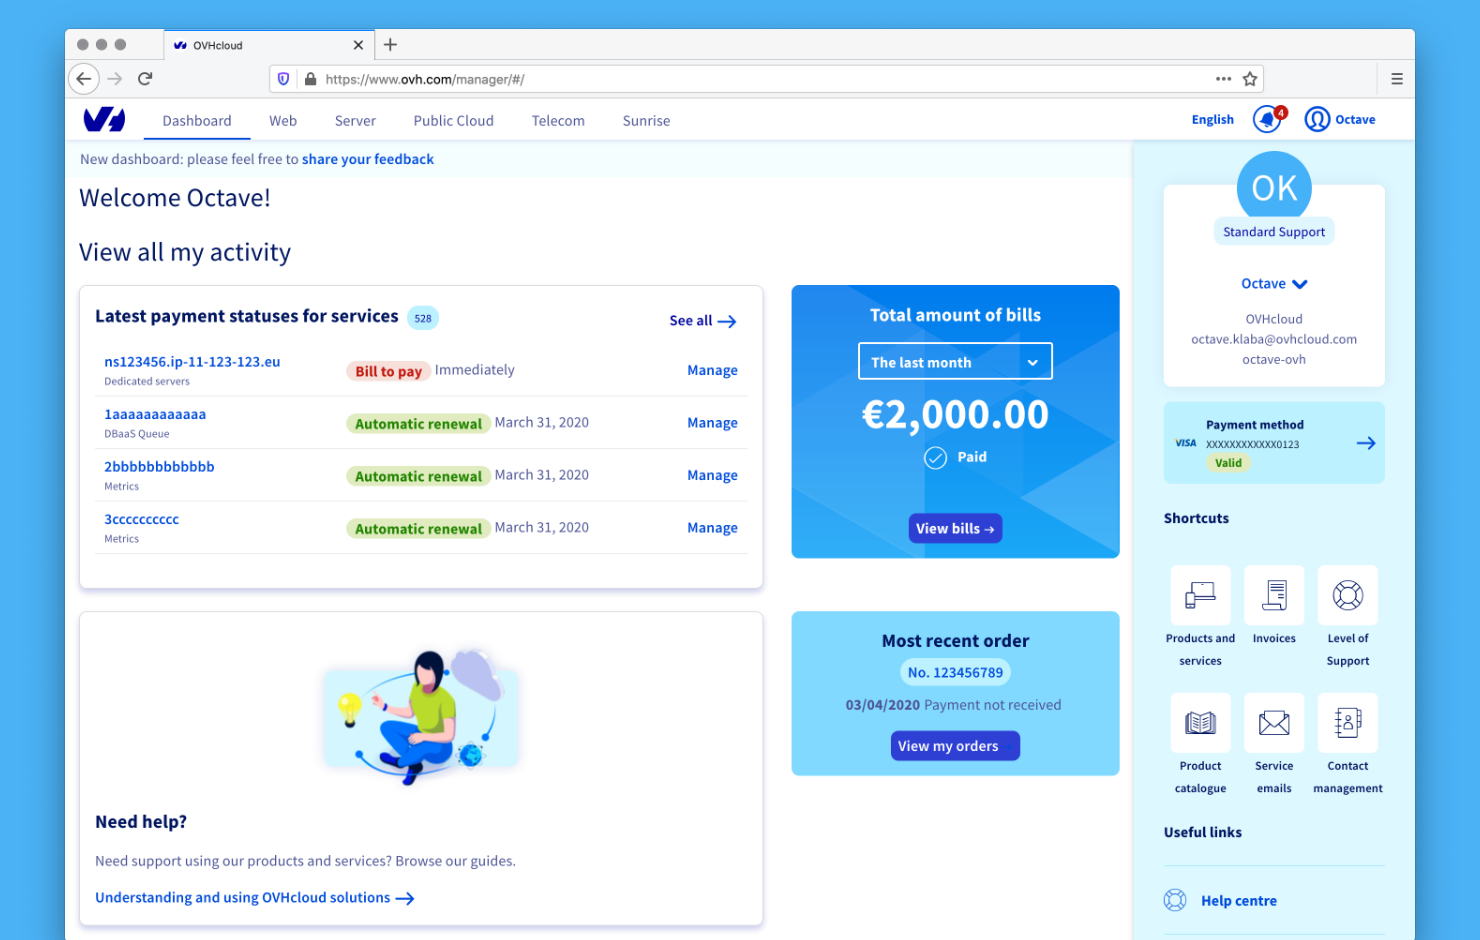Viewport: 1480px width, 940px height.
Task: Open Products and services shortcut icon
Action: (1200, 595)
